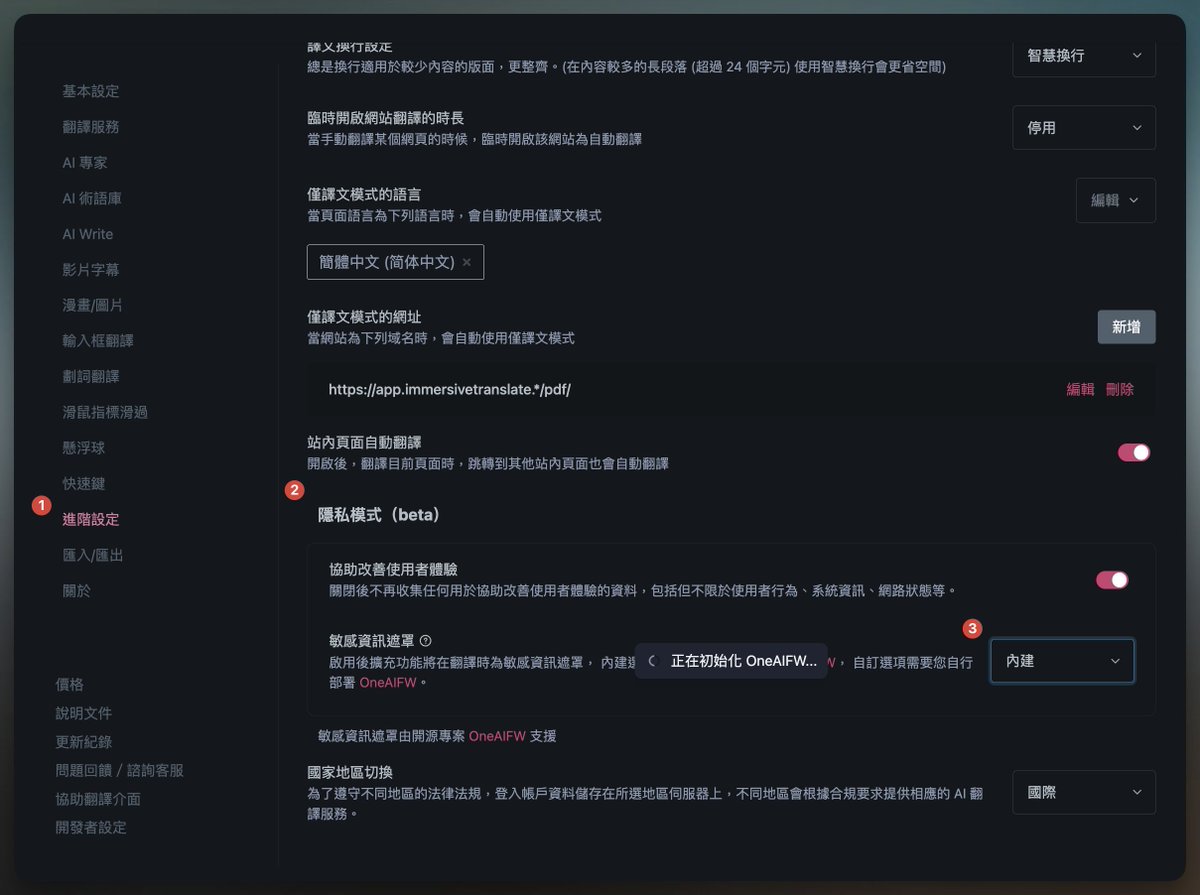Image resolution: width=1200 pixels, height=895 pixels.
Task: Open the 說明文件 link
Action: pyautogui.click(x=83, y=714)
